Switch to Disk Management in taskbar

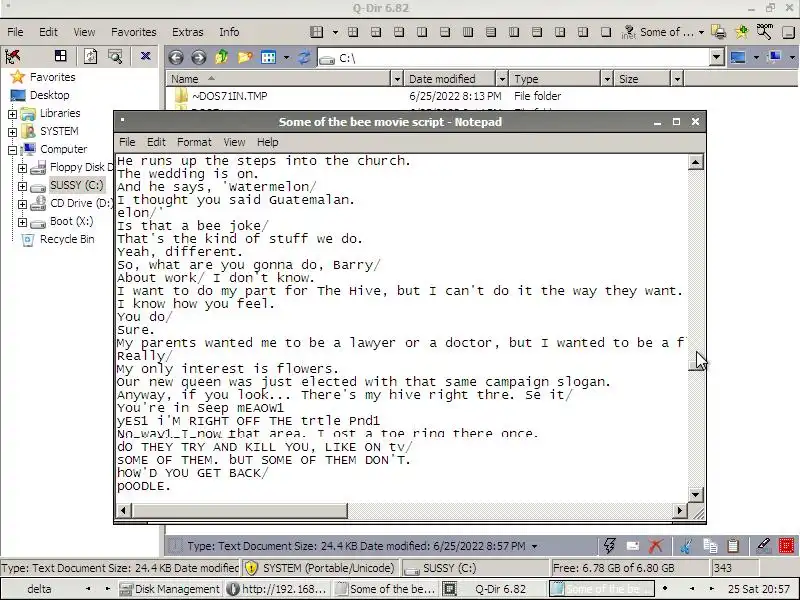[x=170, y=589]
